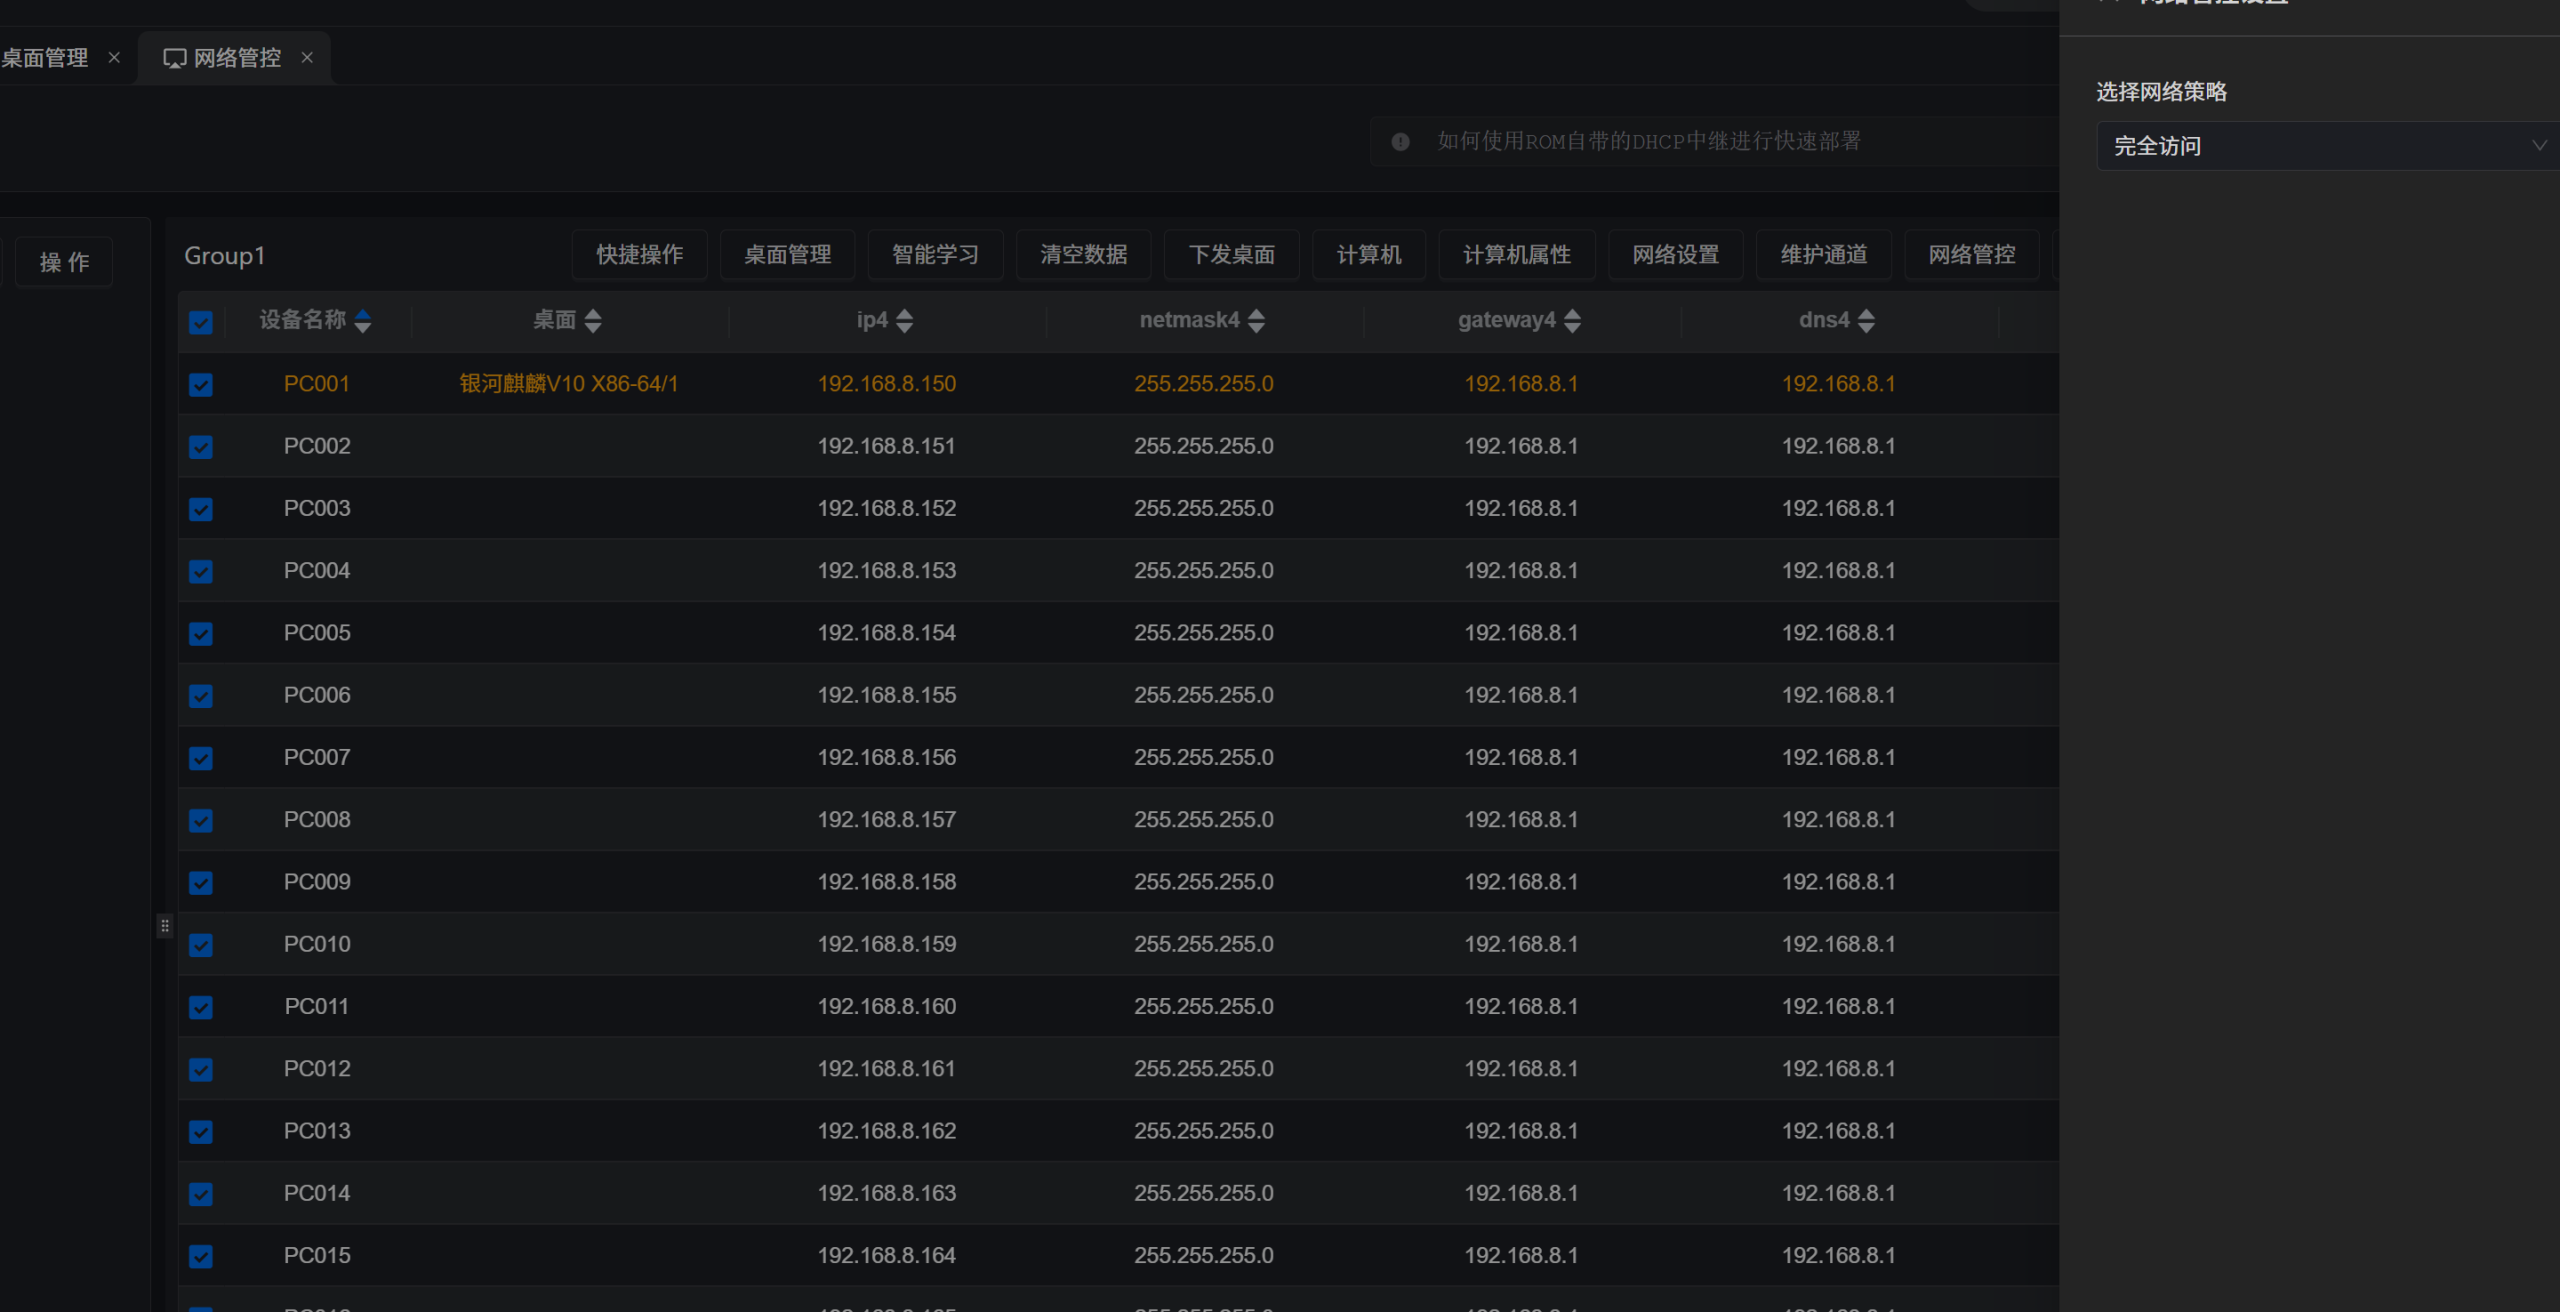Click the 操作 button on the left
The height and width of the screenshot is (1312, 2560).
coord(64,262)
